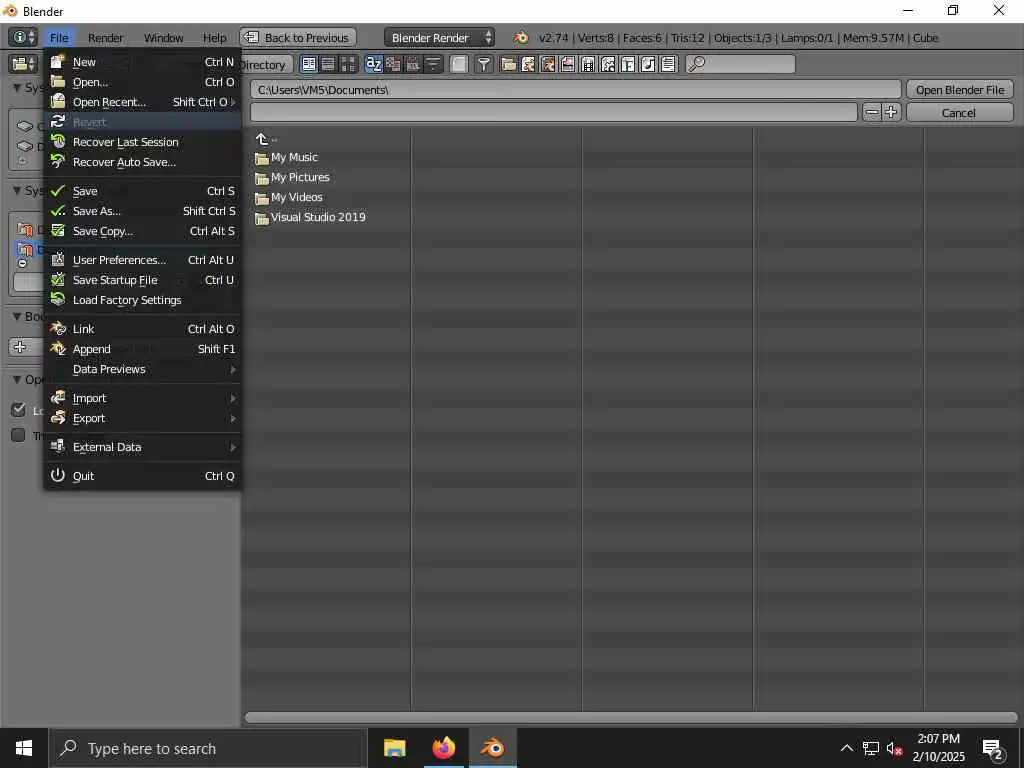Click the Blender logo in the info header

(520, 38)
